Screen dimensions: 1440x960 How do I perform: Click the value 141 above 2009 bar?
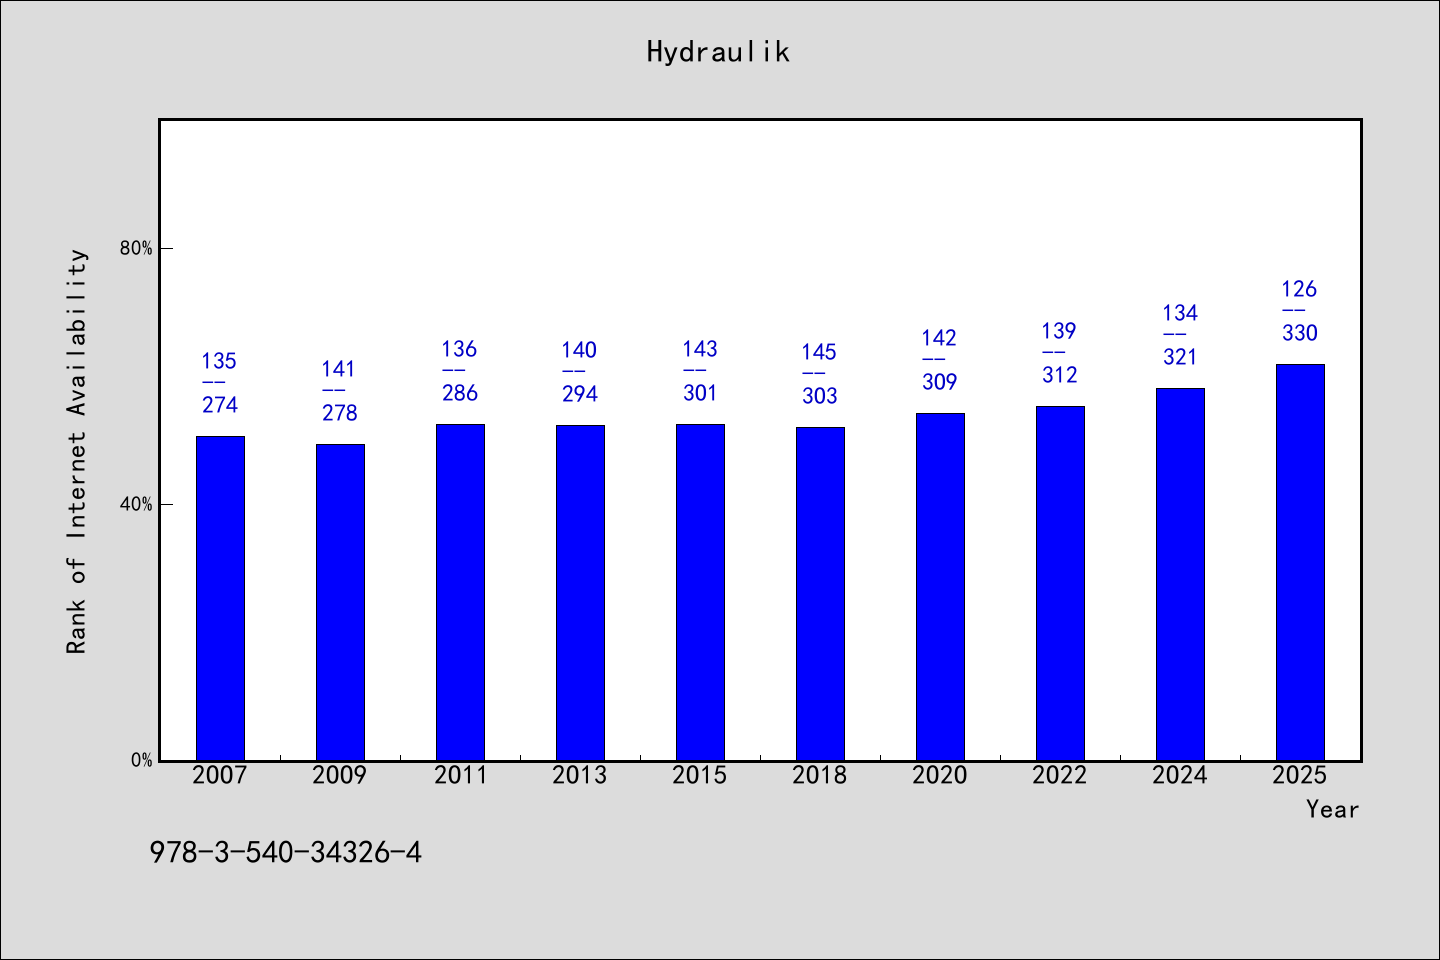point(340,369)
